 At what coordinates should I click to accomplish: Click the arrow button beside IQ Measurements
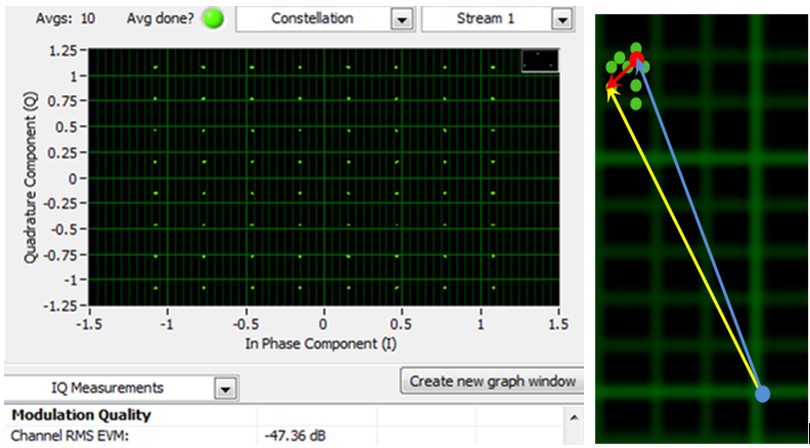pos(225,389)
